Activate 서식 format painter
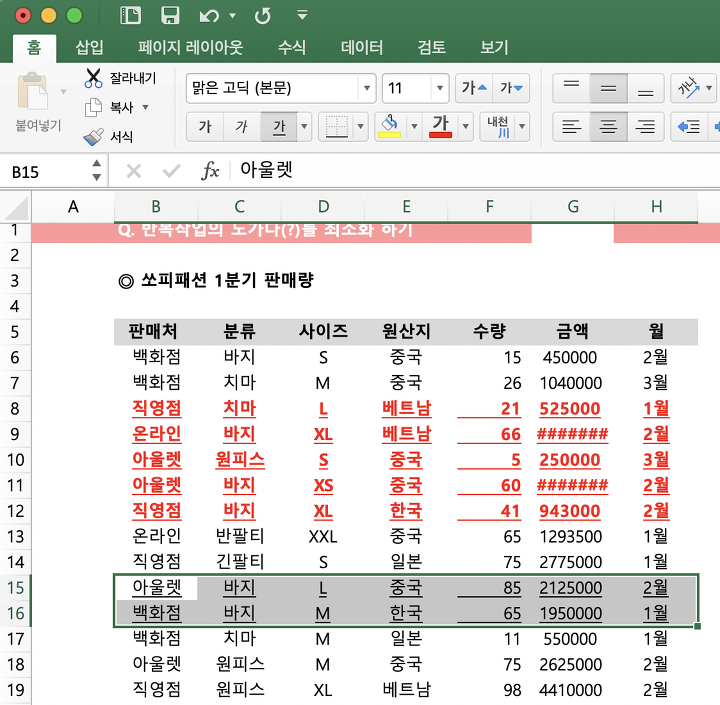This screenshot has width=720, height=705. tap(109, 136)
